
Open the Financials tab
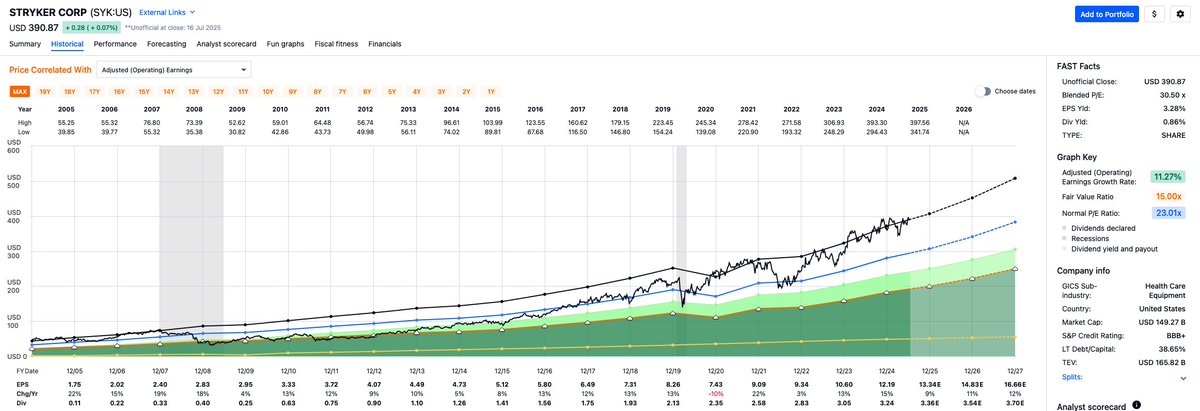tap(385, 44)
